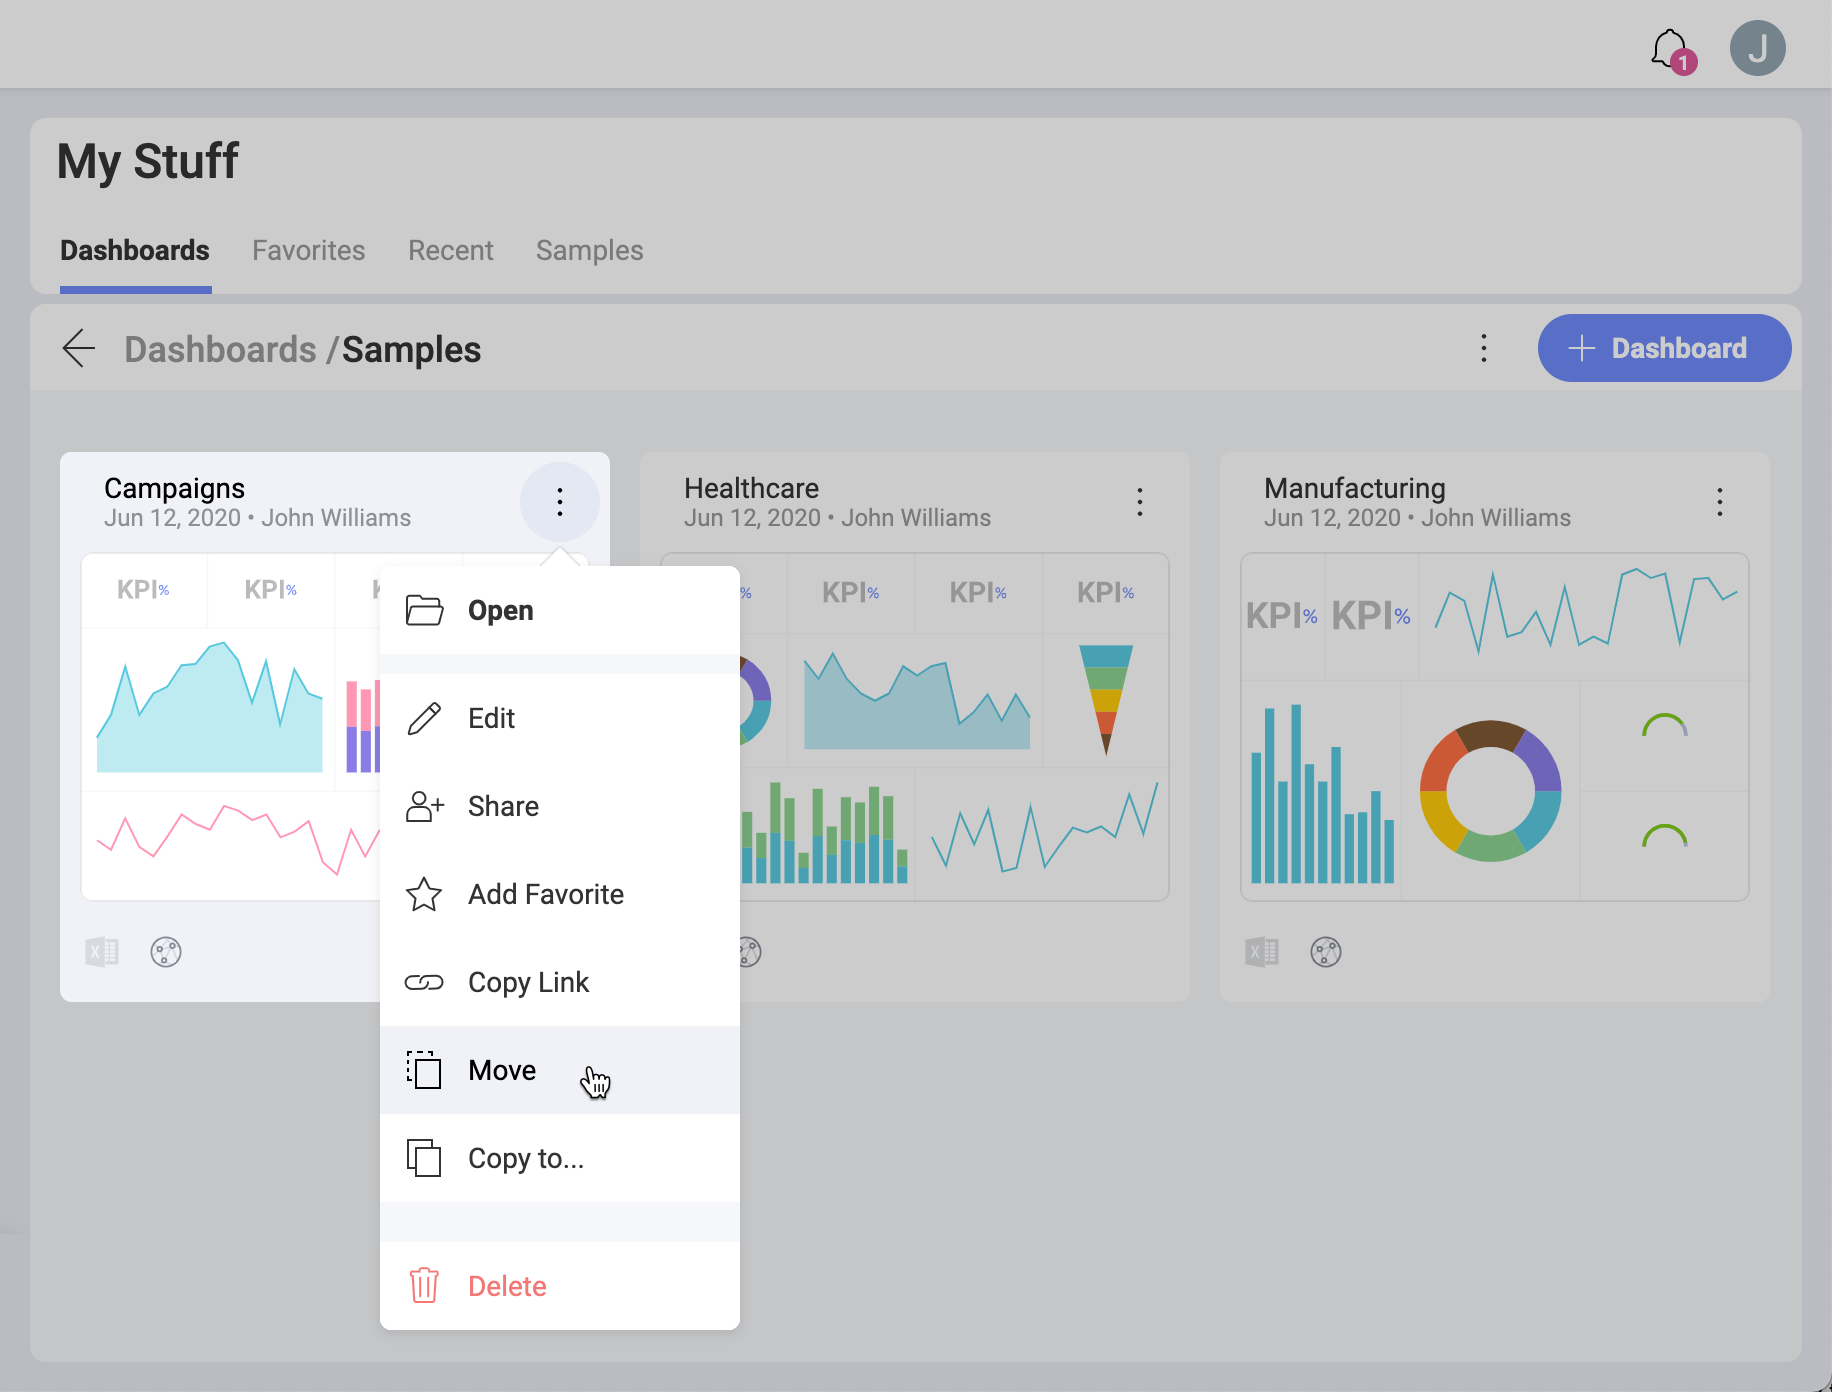Switch to the Favorites tab

click(308, 250)
